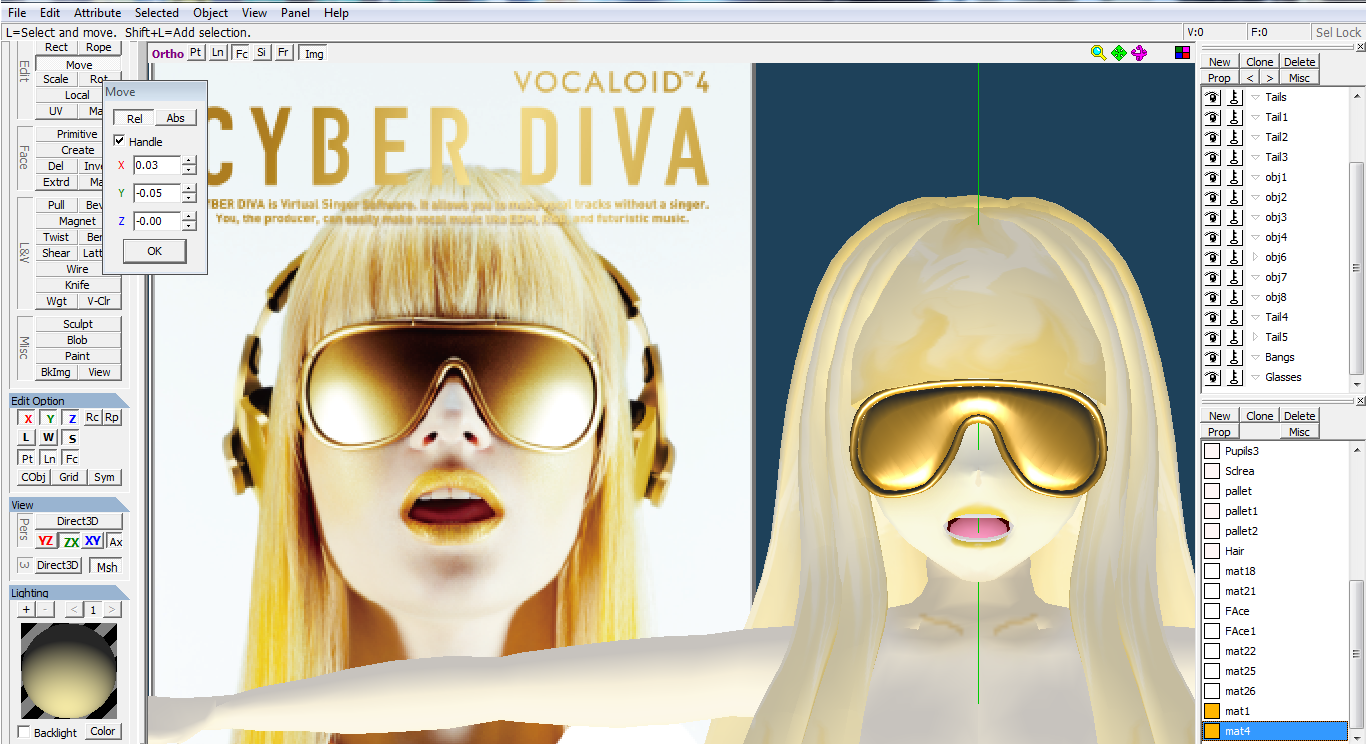The height and width of the screenshot is (744, 1366).
Task: Collapse the Tails object tree node
Action: coord(1256,97)
